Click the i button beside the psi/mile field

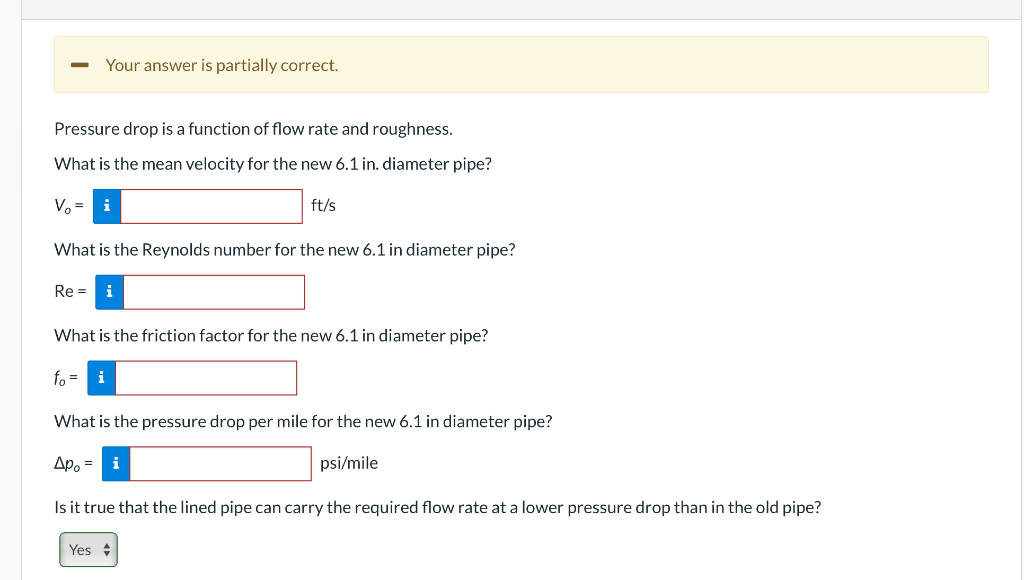[114, 463]
